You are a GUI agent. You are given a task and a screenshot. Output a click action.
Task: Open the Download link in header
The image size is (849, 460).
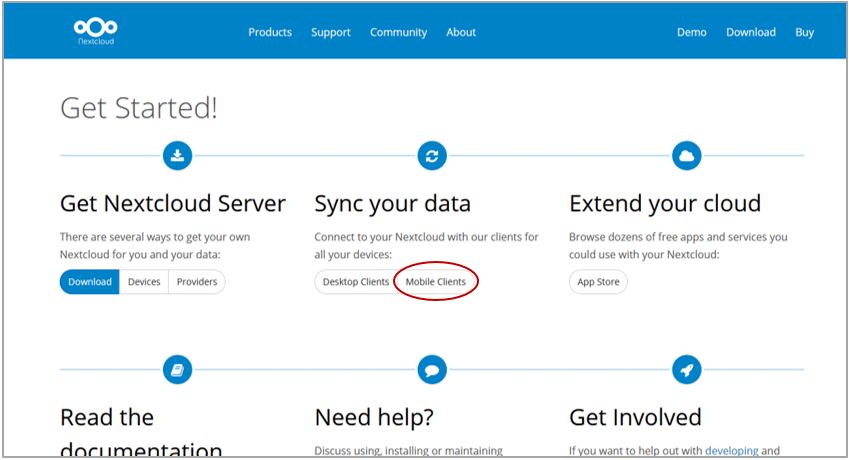(750, 32)
